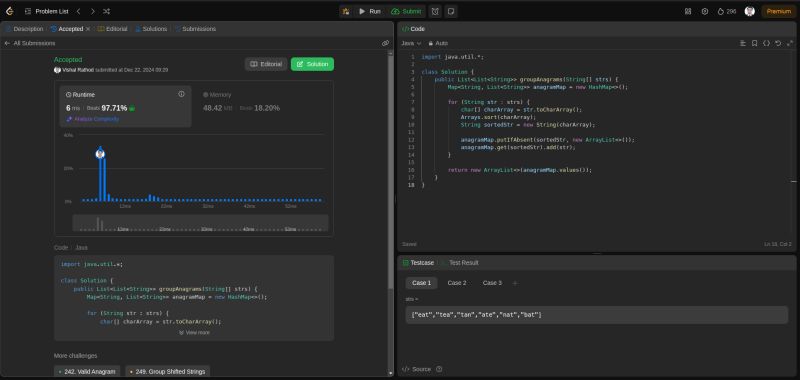This screenshot has width=800, height=380.
Task: Open the Source link at bottom
Action: click(417, 369)
